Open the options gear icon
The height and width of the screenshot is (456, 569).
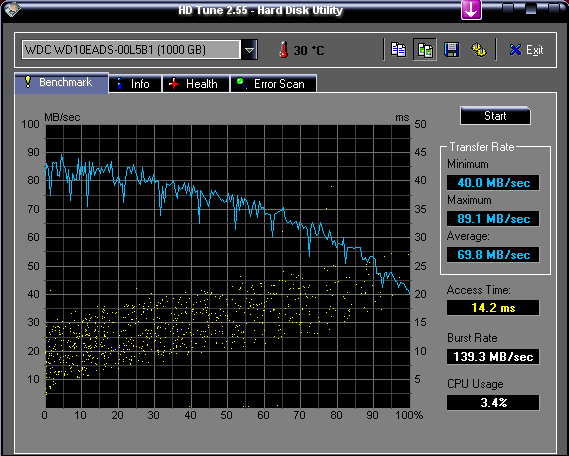pyautogui.click(x=479, y=50)
